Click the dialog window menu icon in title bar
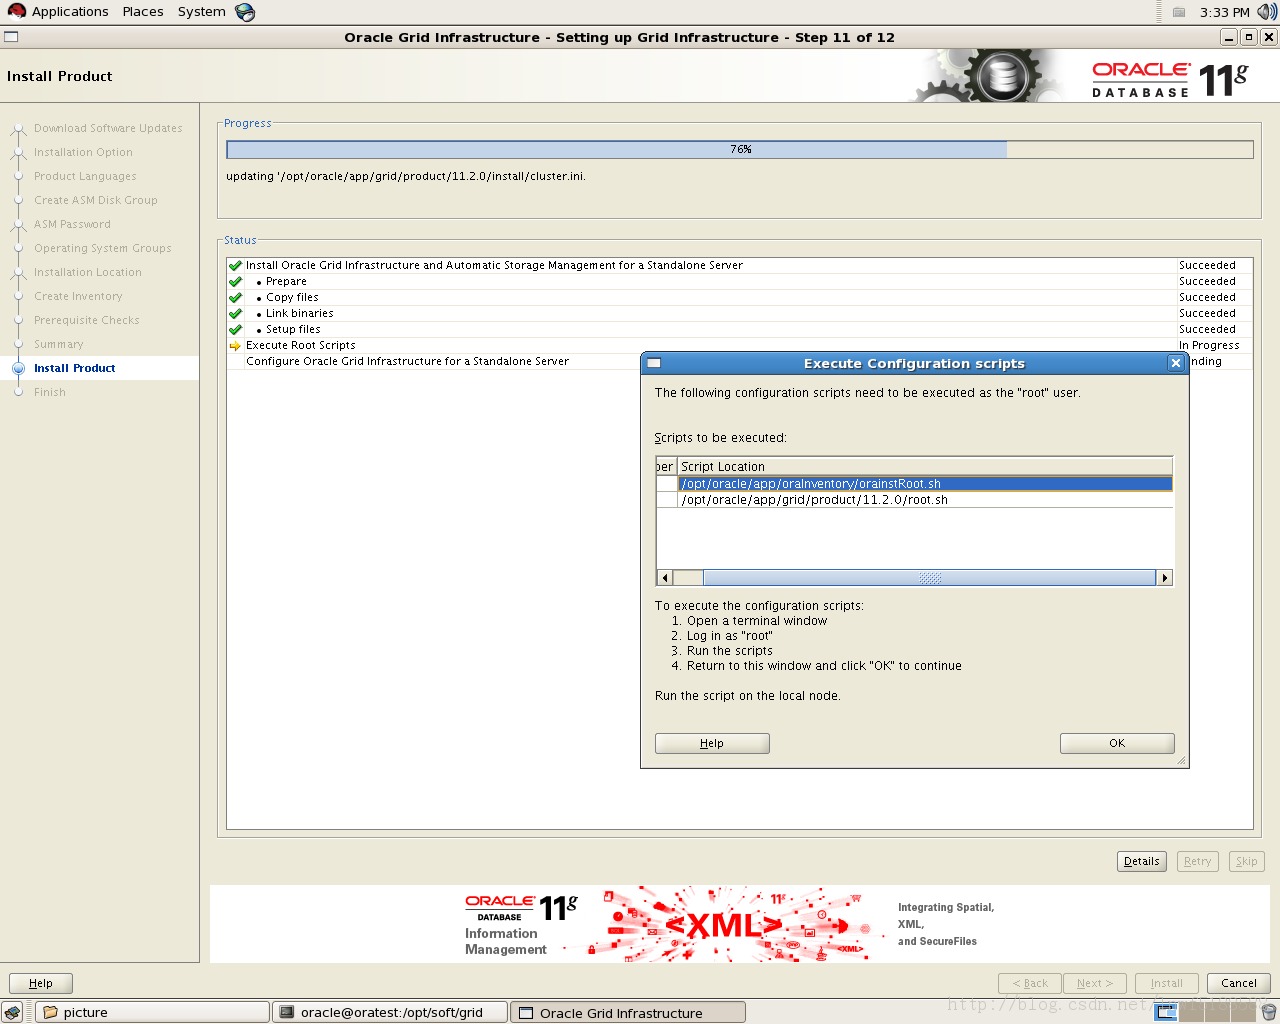The width and height of the screenshot is (1280, 1024). pyautogui.click(x=653, y=363)
